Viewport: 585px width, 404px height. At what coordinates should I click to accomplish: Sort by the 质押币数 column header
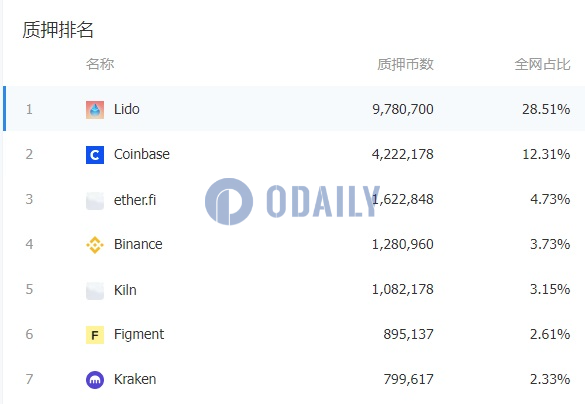405,64
